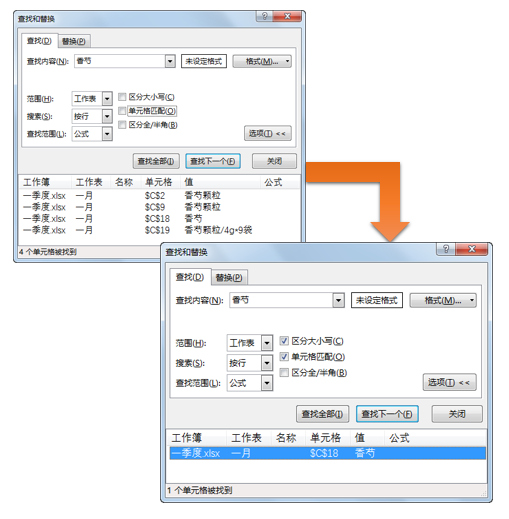Click 查找内容 input field in lower dialog

281,300
